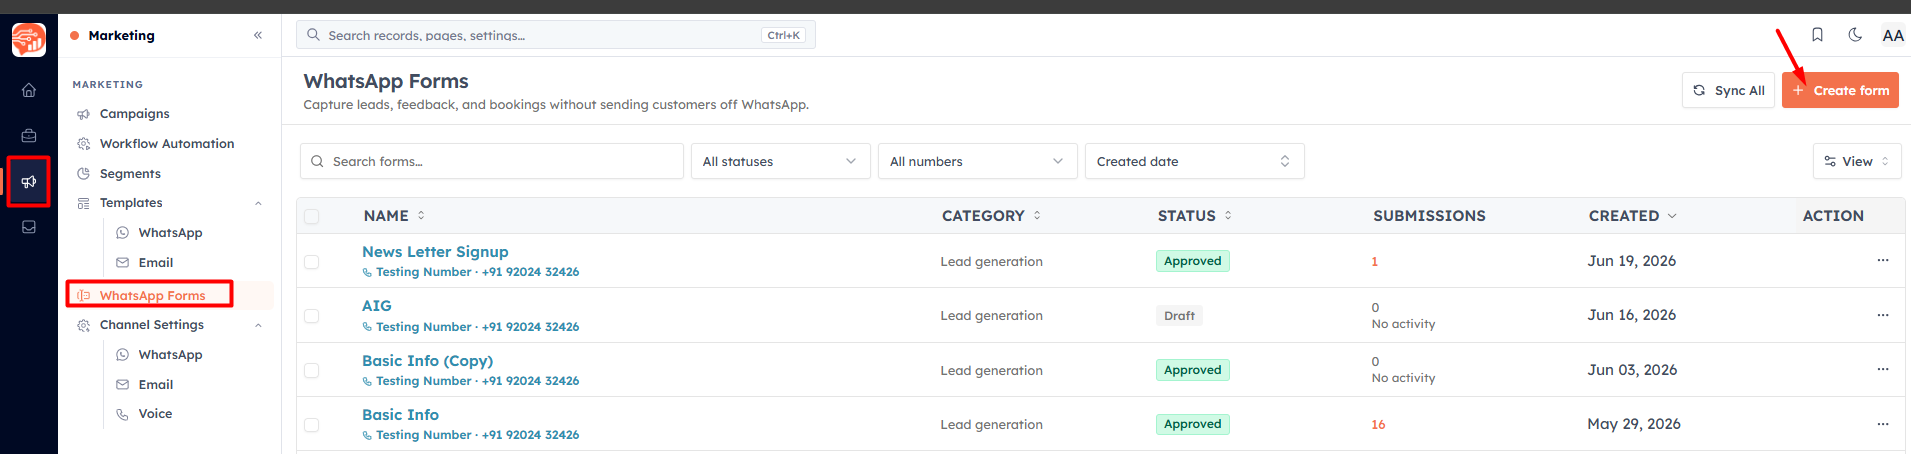1911x454 pixels.
Task: Click the Segments pie icon in sidebar
Action: coord(83,174)
